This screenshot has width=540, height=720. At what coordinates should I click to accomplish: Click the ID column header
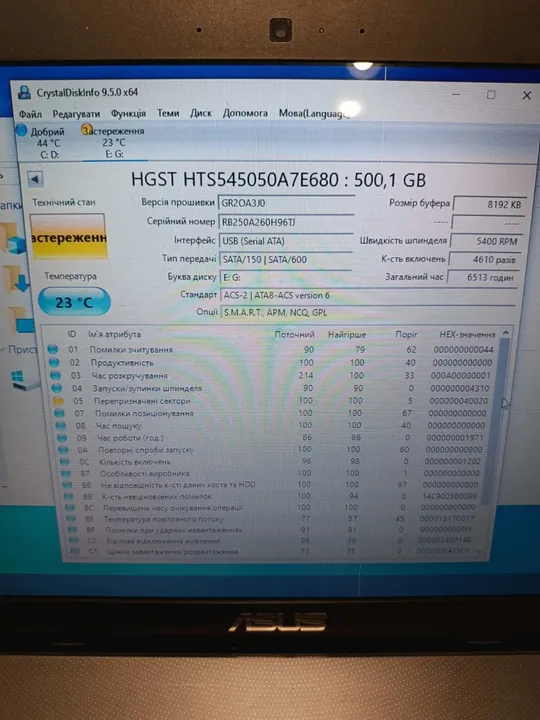pyautogui.click(x=72, y=334)
